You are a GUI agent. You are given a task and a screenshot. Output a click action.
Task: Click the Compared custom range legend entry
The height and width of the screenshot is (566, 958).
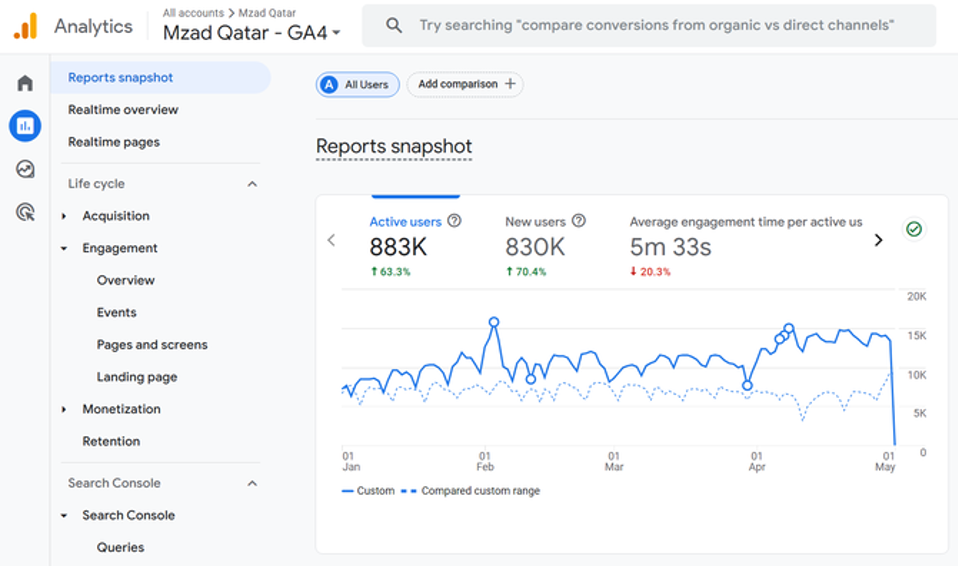coord(470,491)
